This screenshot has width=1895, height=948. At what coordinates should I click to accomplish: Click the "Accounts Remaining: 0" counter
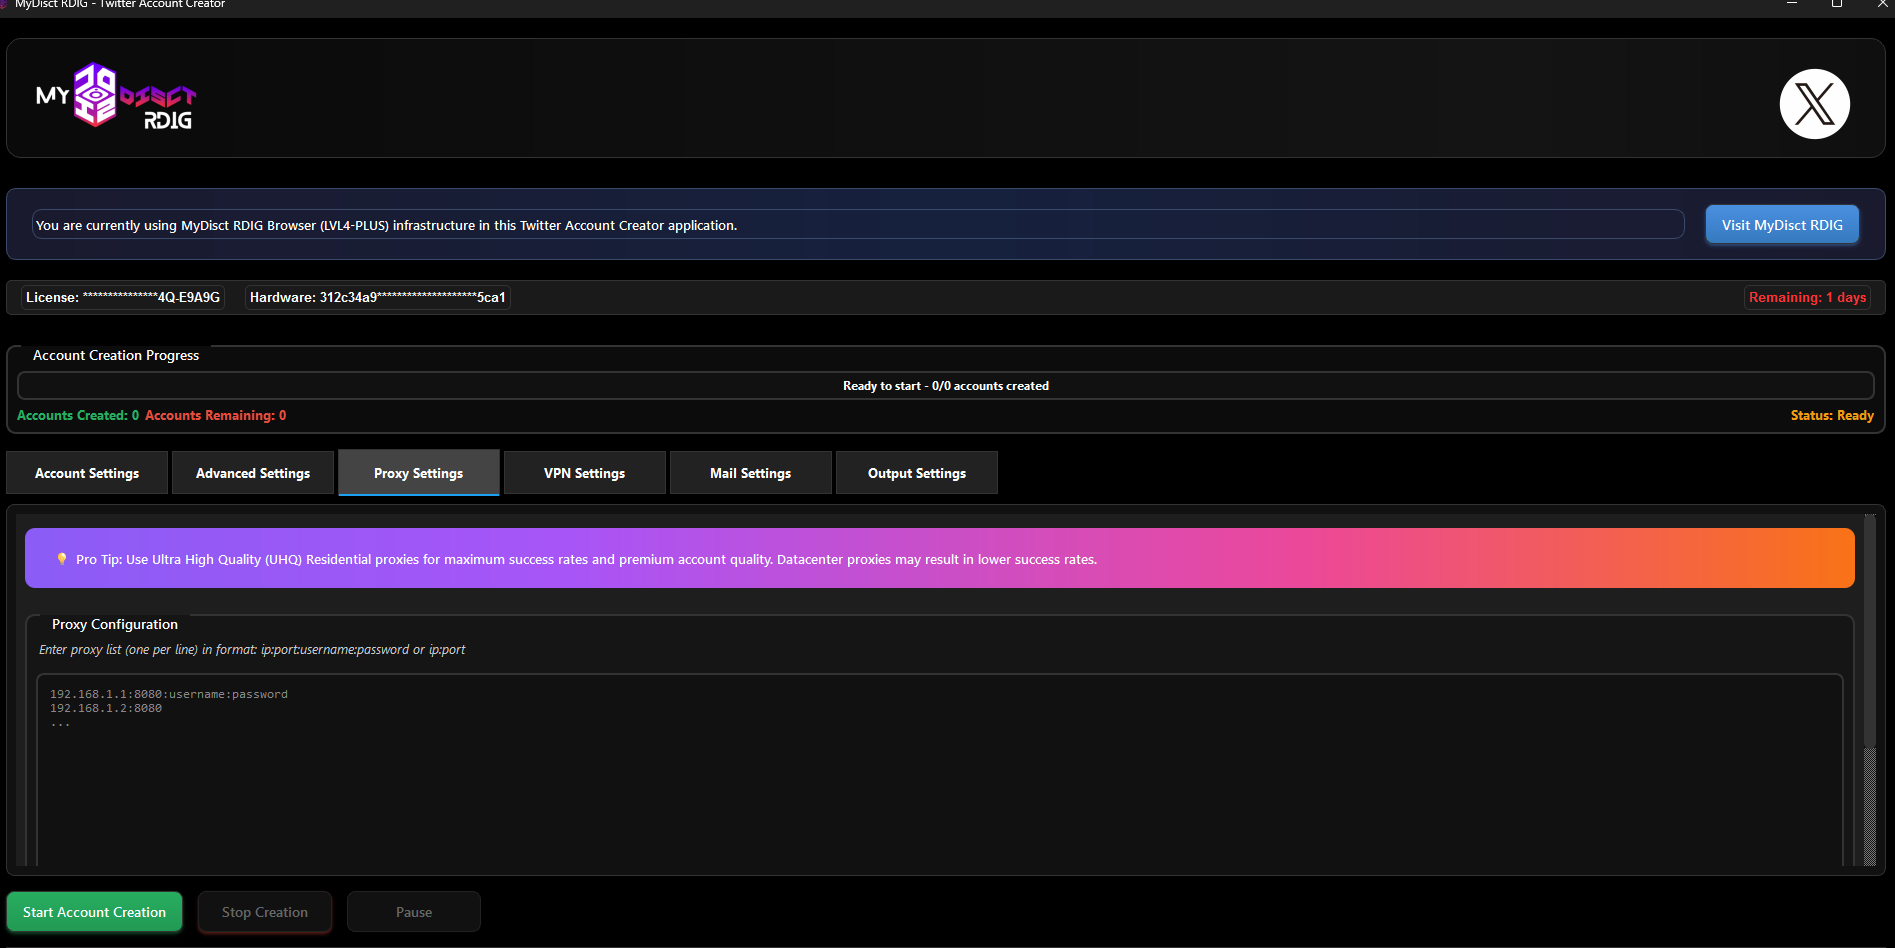point(216,415)
